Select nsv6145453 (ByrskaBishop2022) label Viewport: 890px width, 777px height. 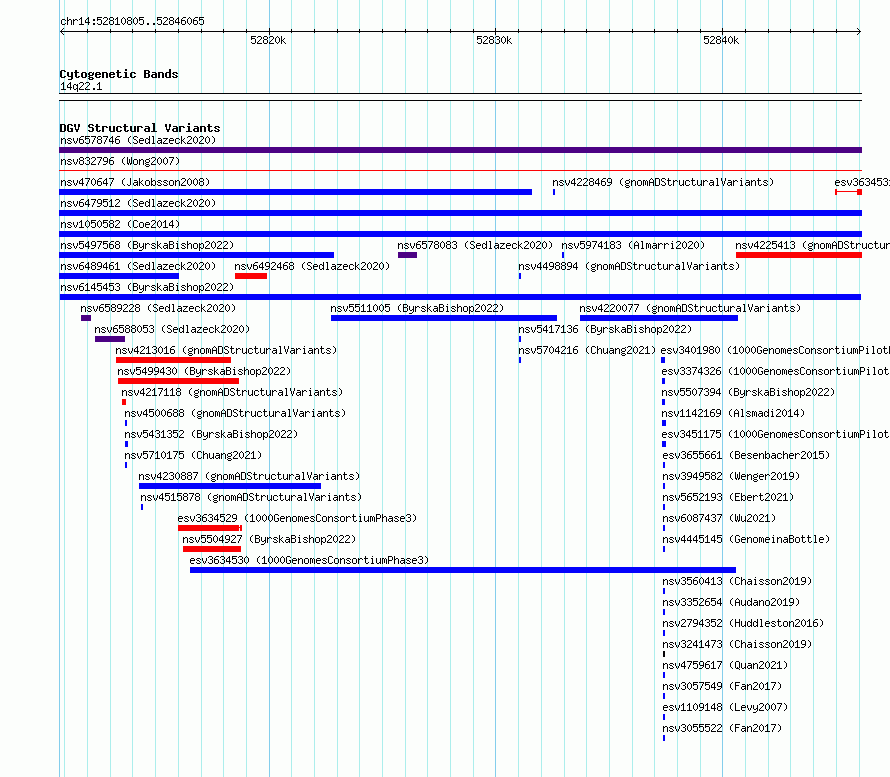click(147, 287)
